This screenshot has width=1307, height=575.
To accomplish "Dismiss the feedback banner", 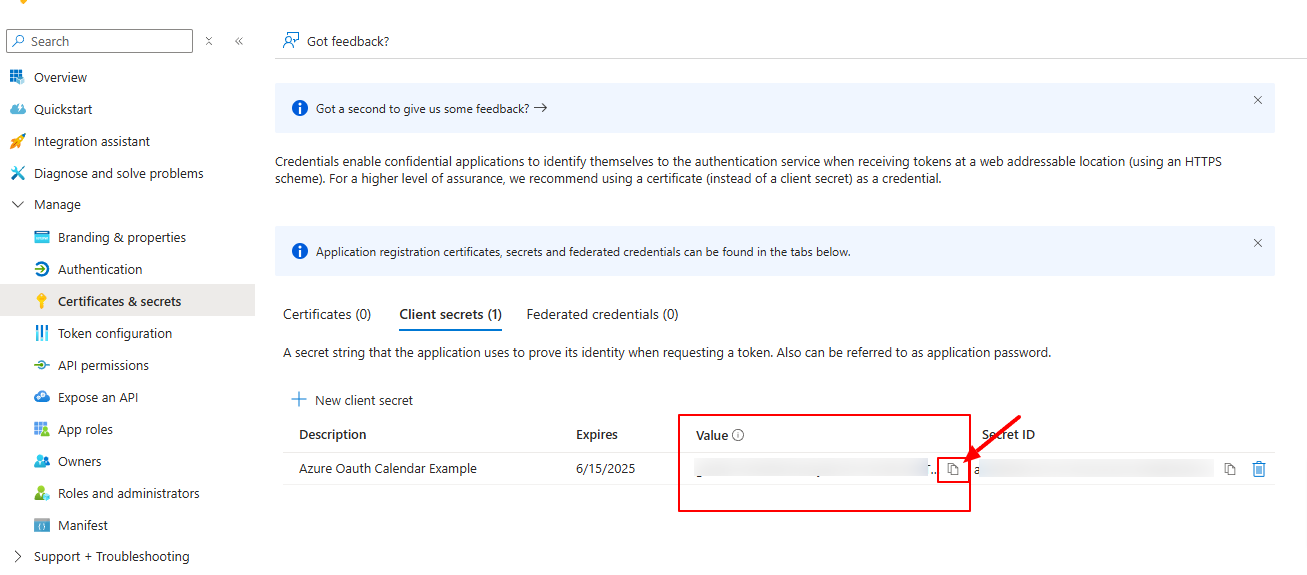I will [x=1258, y=100].
